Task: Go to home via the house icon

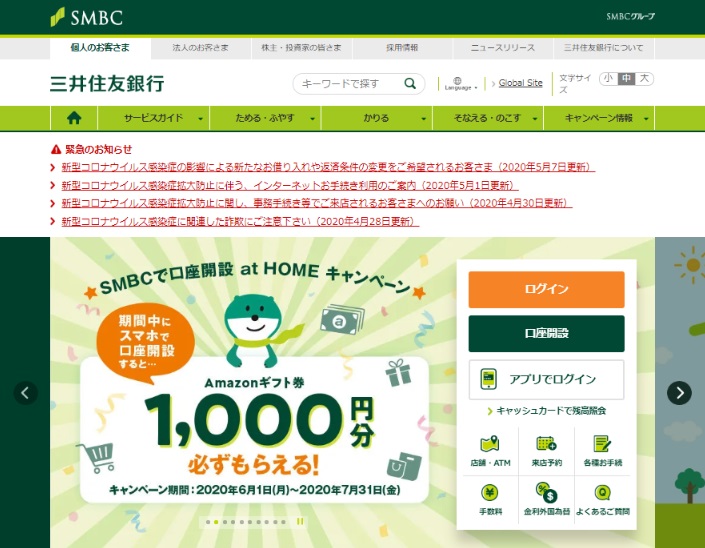Action: pyautogui.click(x=74, y=118)
